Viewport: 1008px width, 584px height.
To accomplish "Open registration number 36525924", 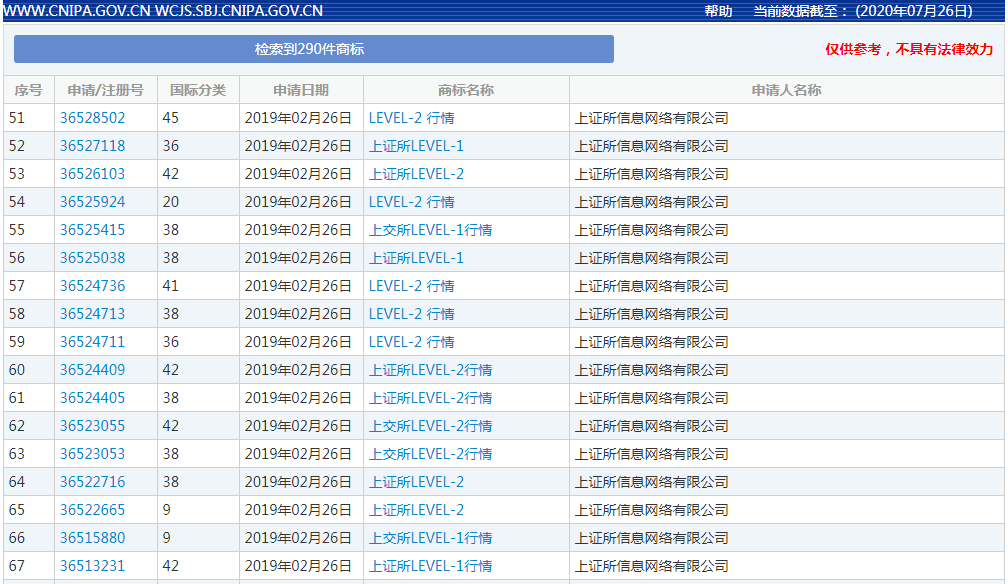I will pos(92,202).
